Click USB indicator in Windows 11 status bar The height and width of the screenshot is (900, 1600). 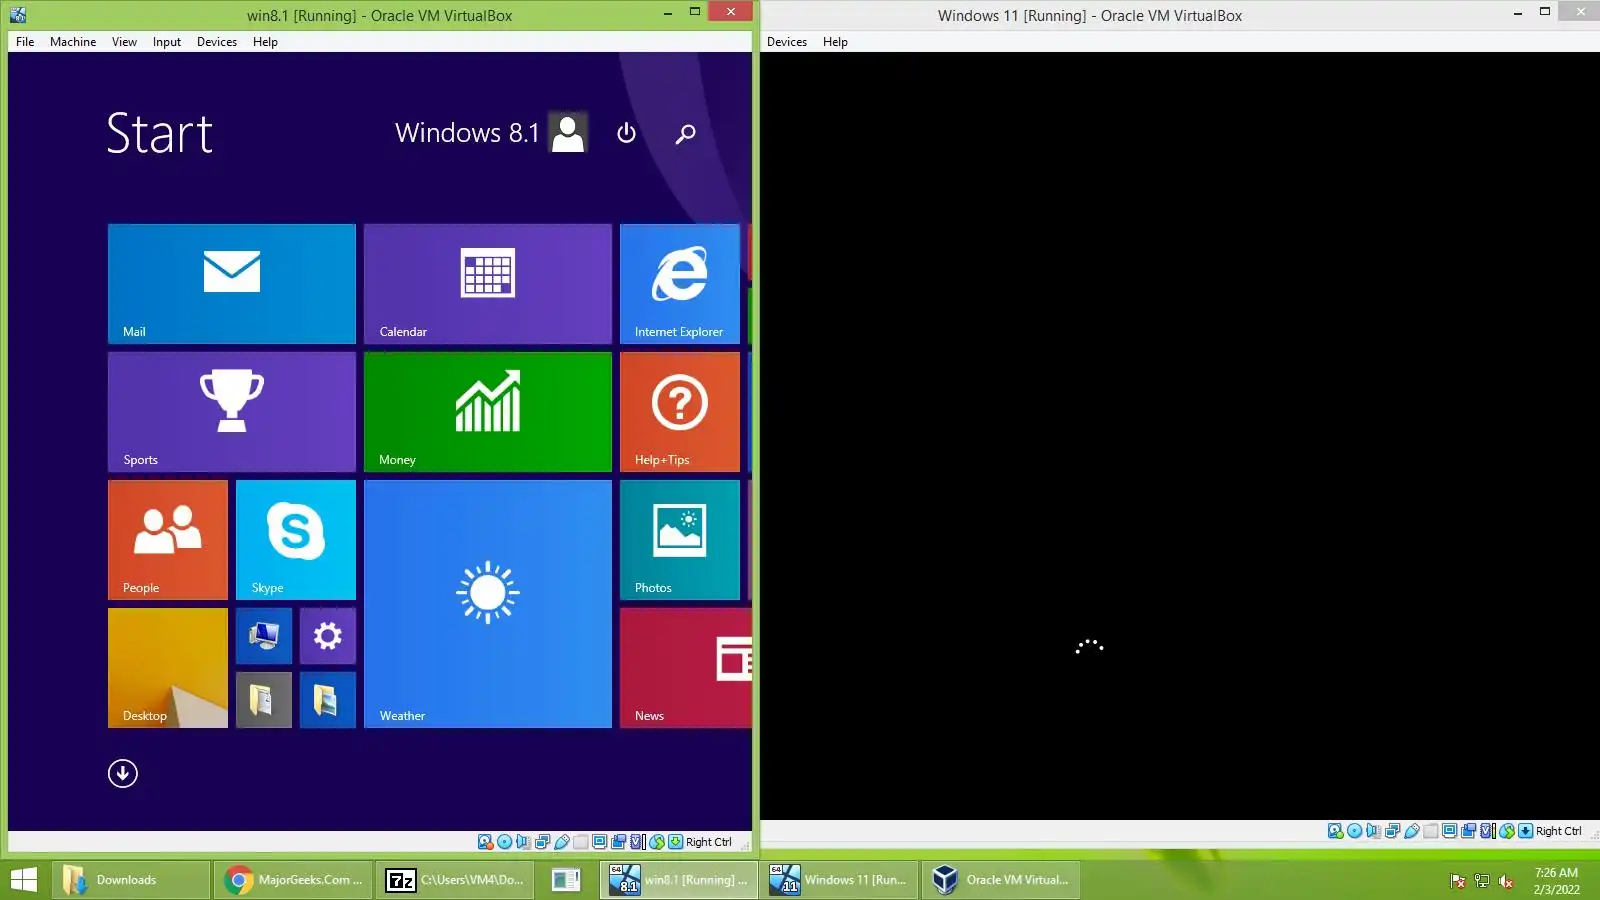pyautogui.click(x=1412, y=831)
